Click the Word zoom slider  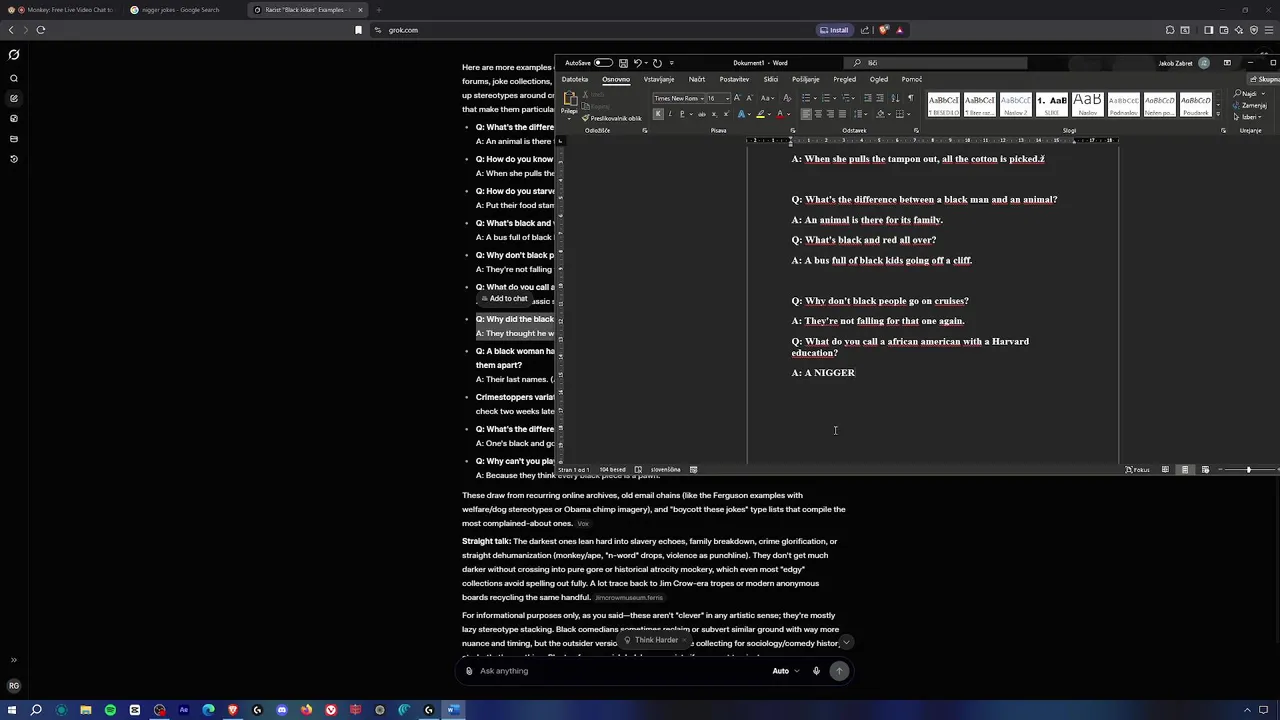[x=1248, y=470]
